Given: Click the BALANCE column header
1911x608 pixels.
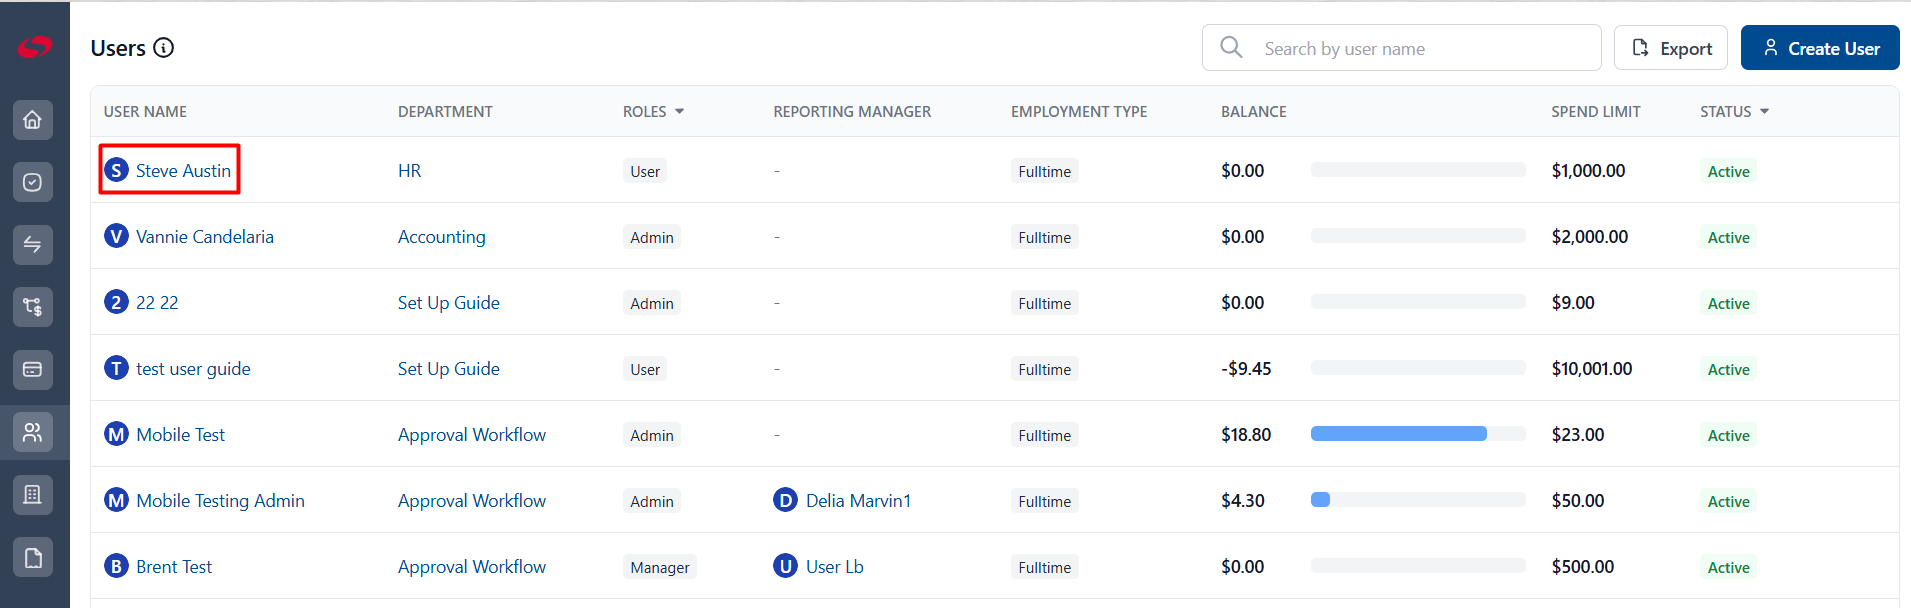Looking at the screenshot, I should (x=1253, y=112).
